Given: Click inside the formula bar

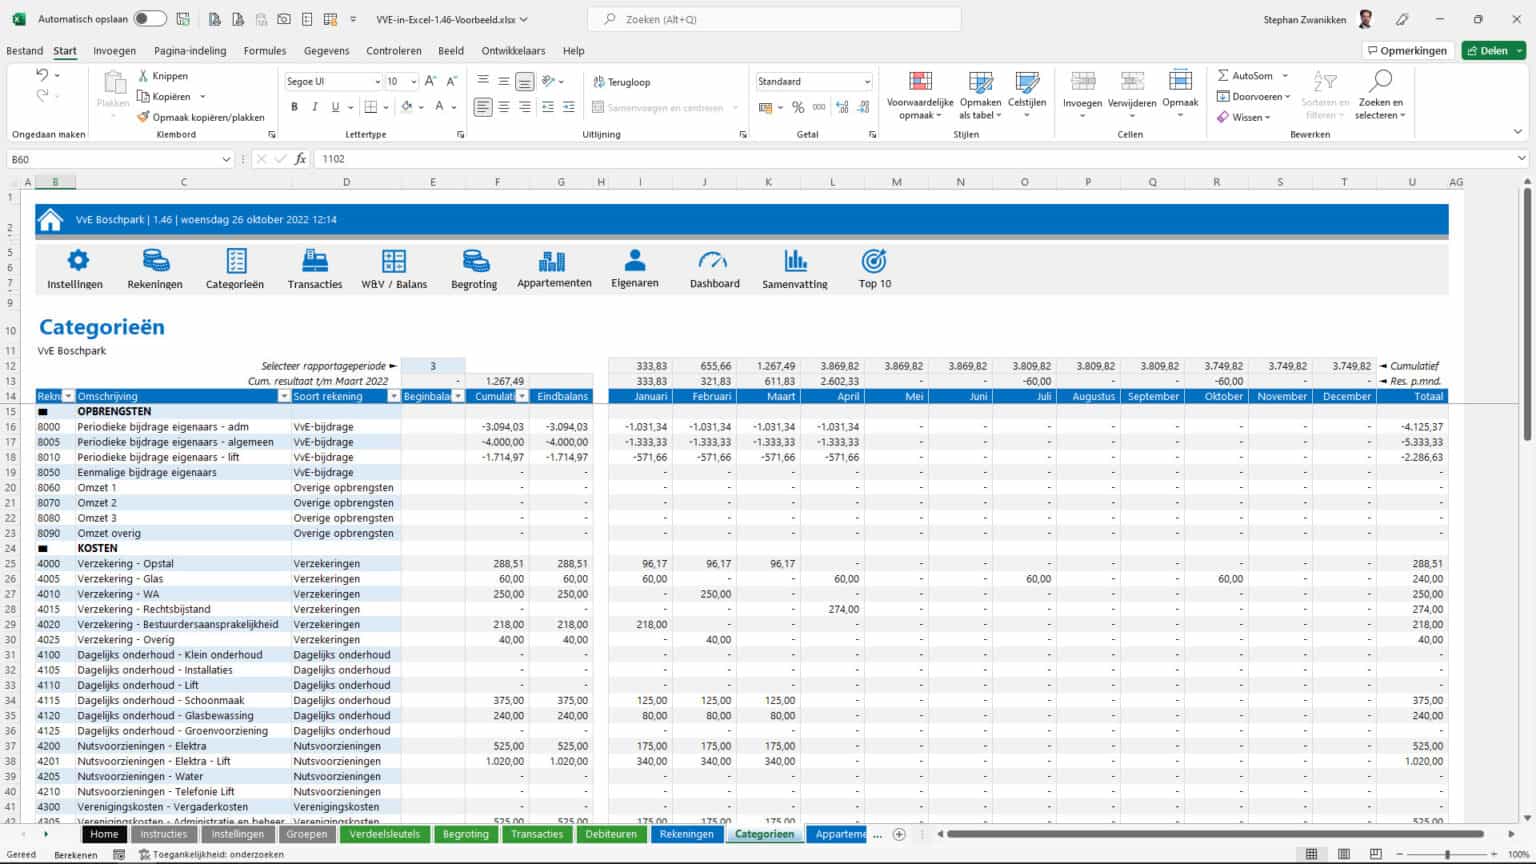Looking at the screenshot, I should [x=700, y=158].
